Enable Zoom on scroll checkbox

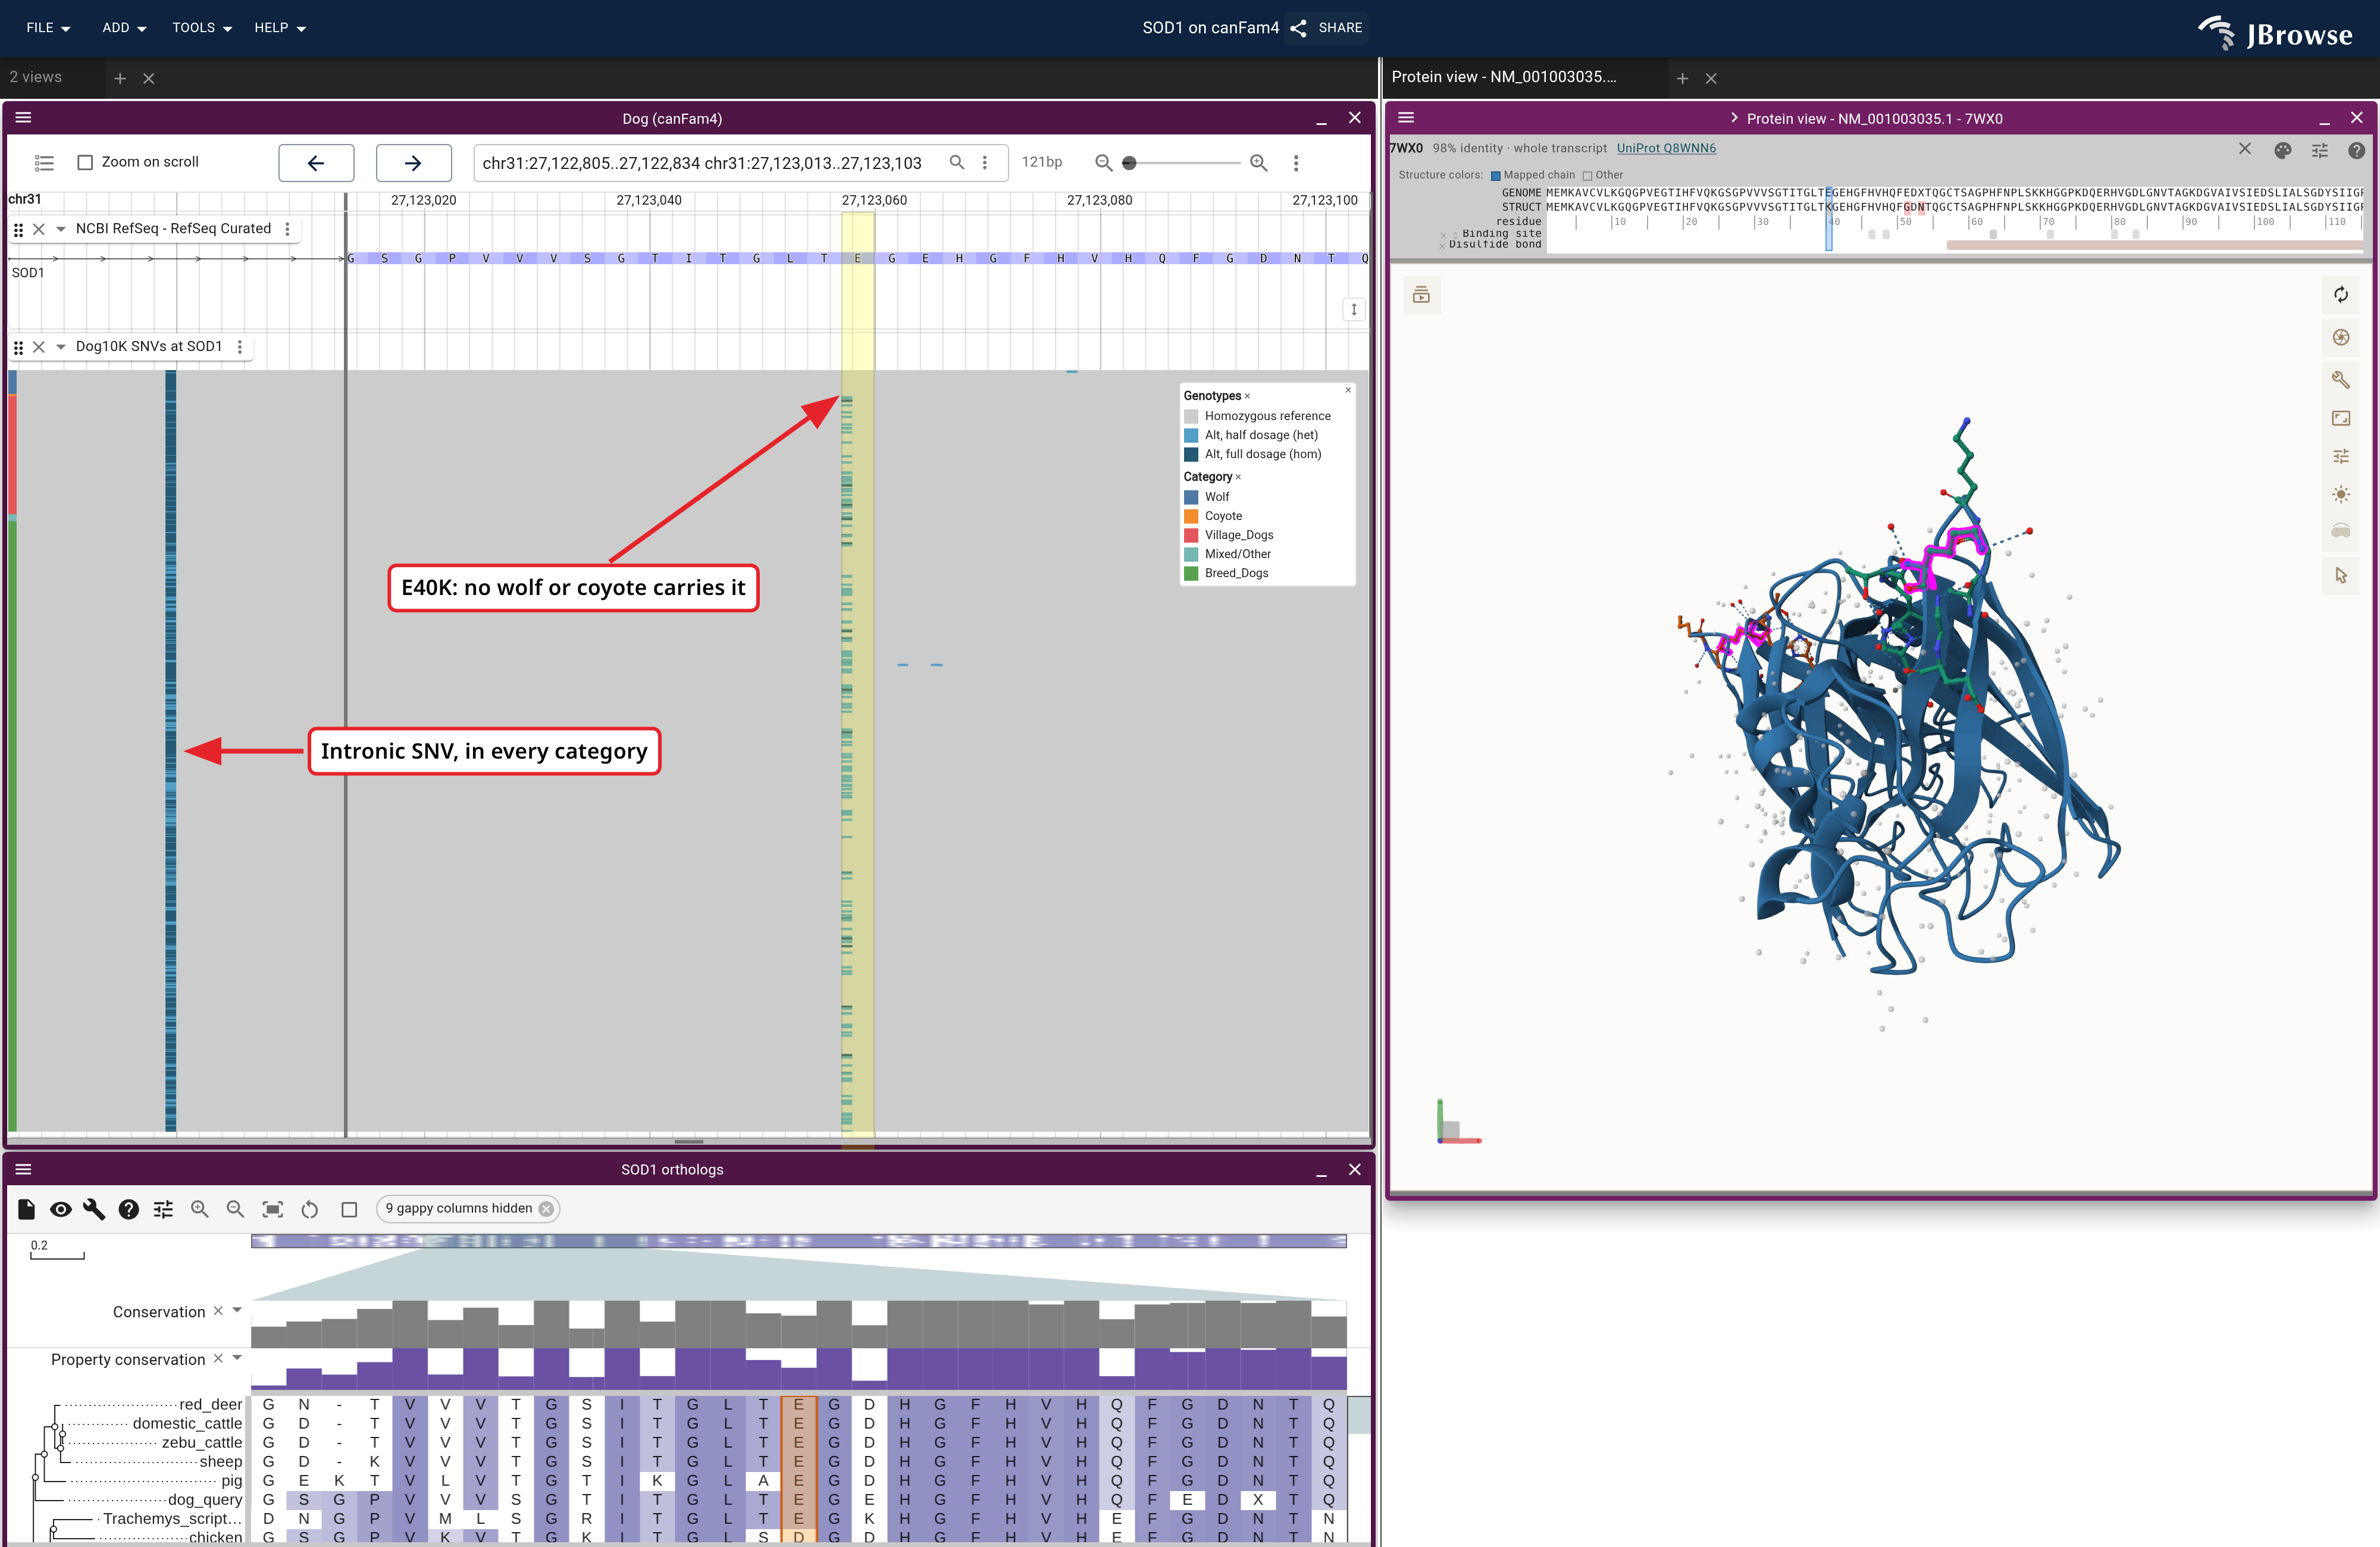(86, 162)
